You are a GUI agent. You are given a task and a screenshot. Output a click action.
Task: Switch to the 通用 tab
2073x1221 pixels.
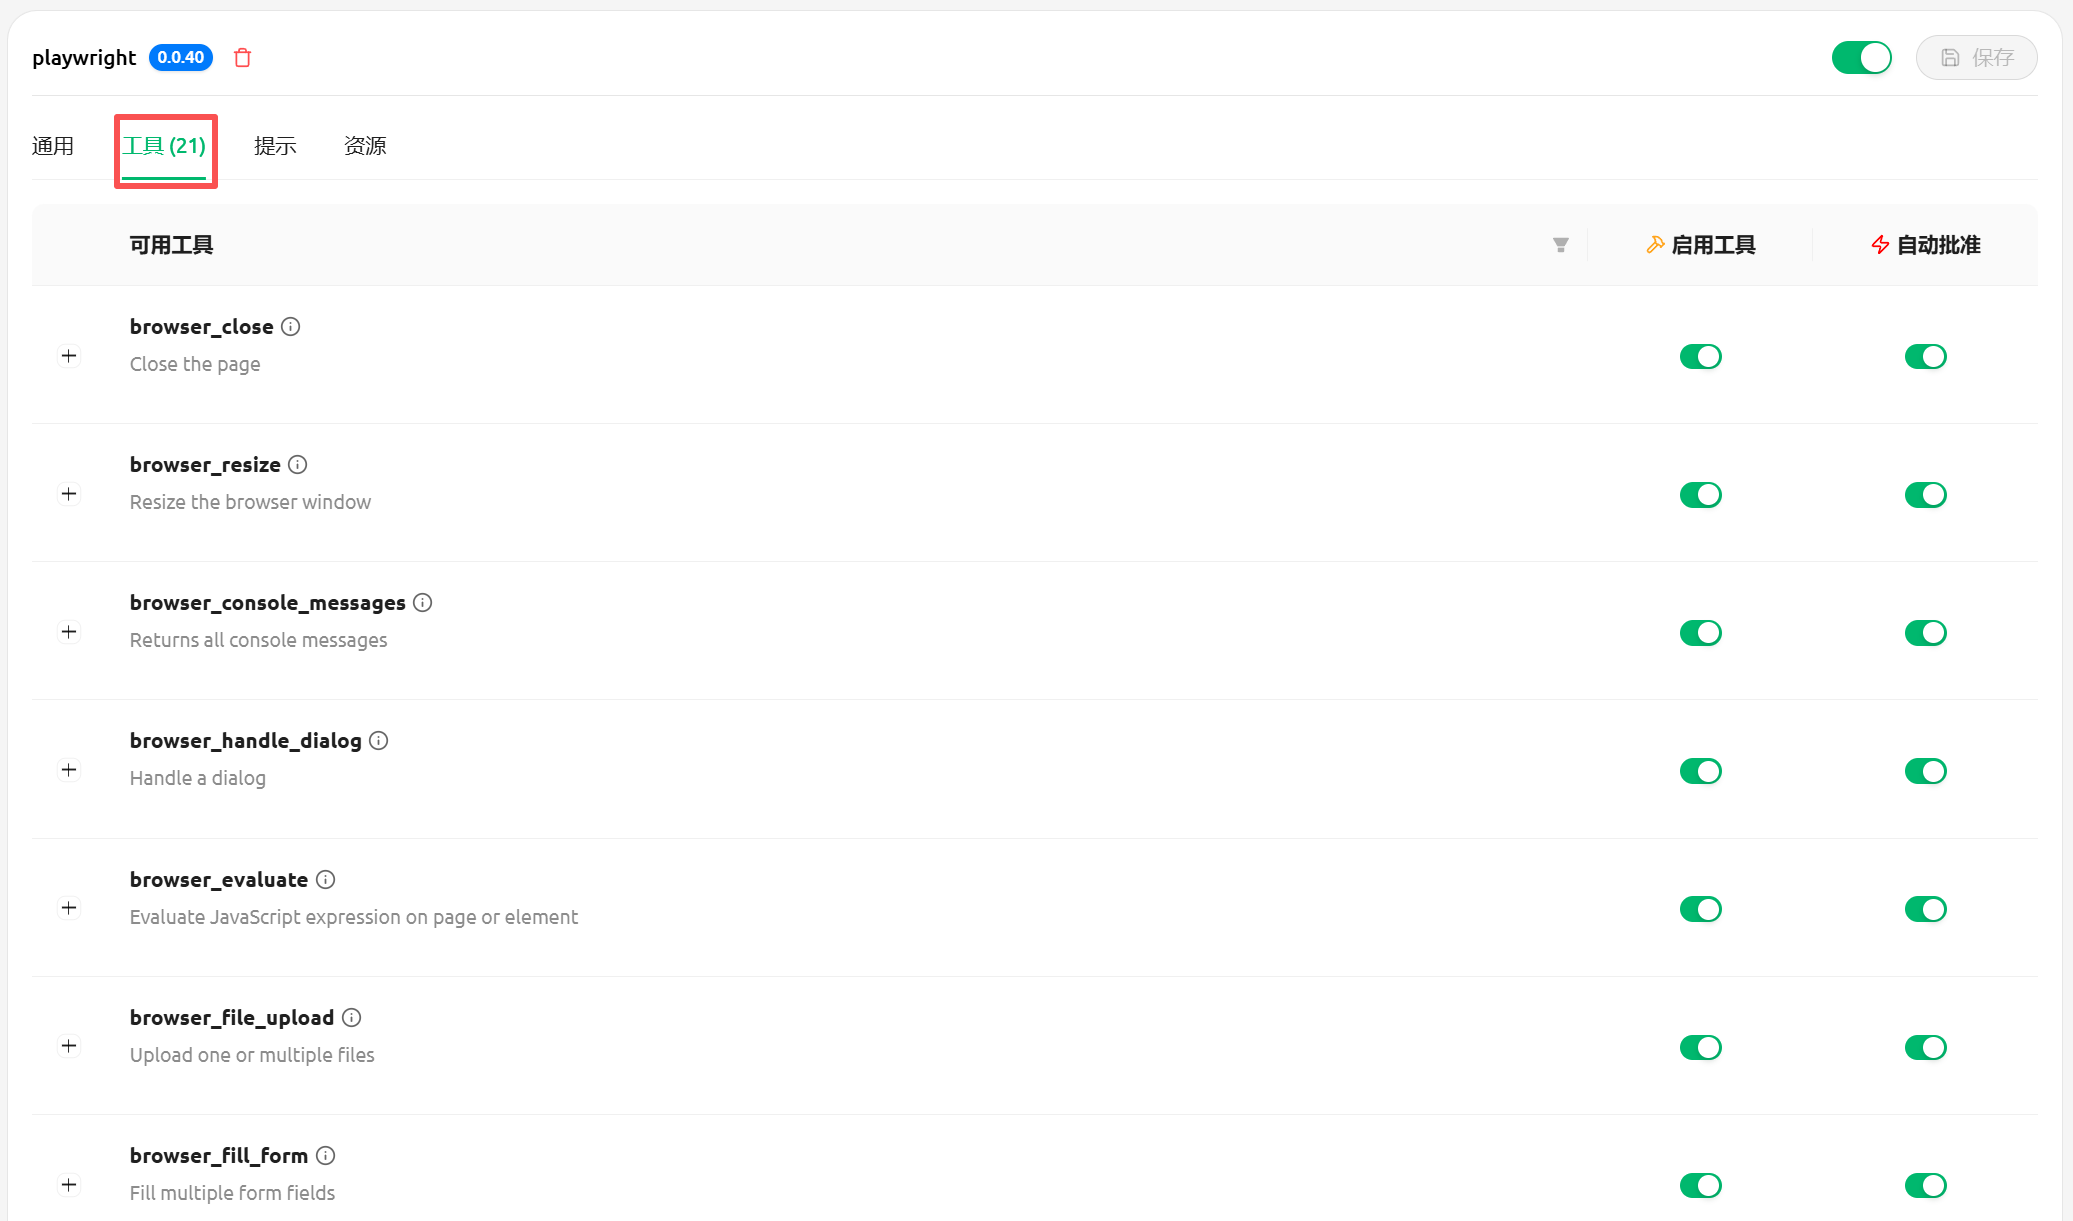53,146
